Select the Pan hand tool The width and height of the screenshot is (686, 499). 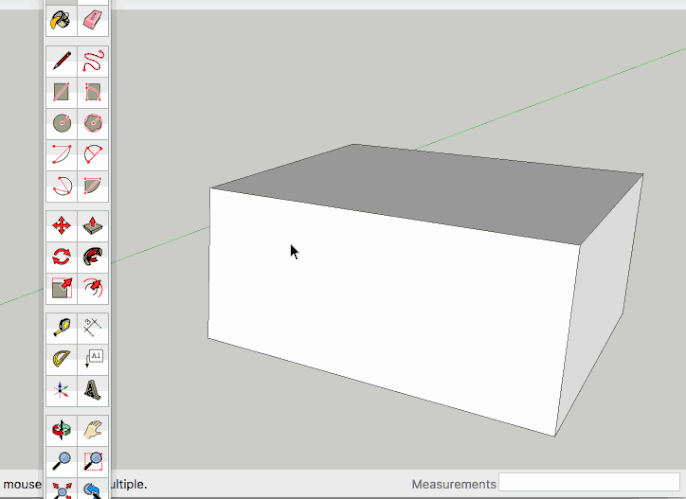point(93,430)
